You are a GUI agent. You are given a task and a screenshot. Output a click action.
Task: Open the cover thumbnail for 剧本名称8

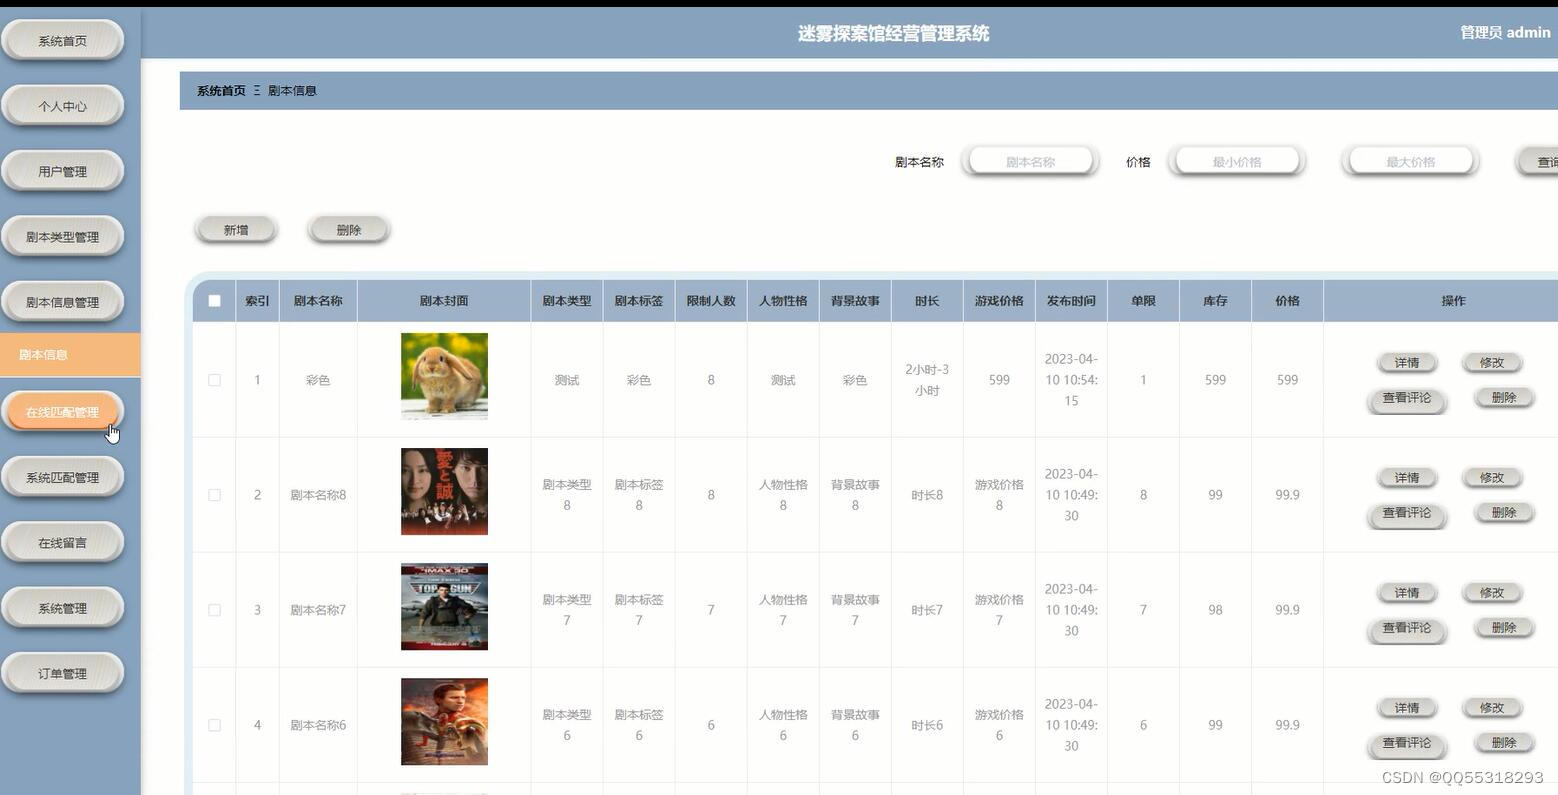[444, 491]
